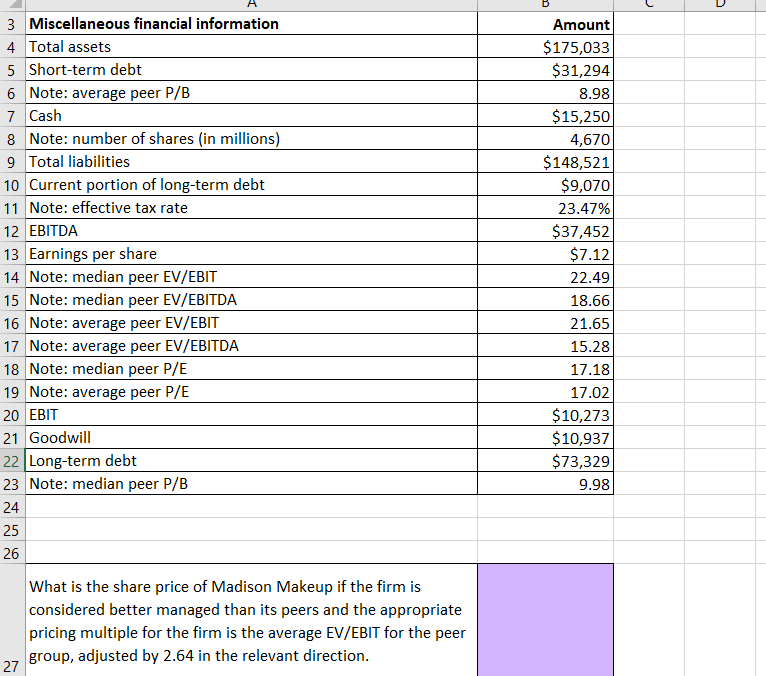Screen dimensions: 766x676
Task: Select the $175,033 total assets value
Action: coord(545,46)
